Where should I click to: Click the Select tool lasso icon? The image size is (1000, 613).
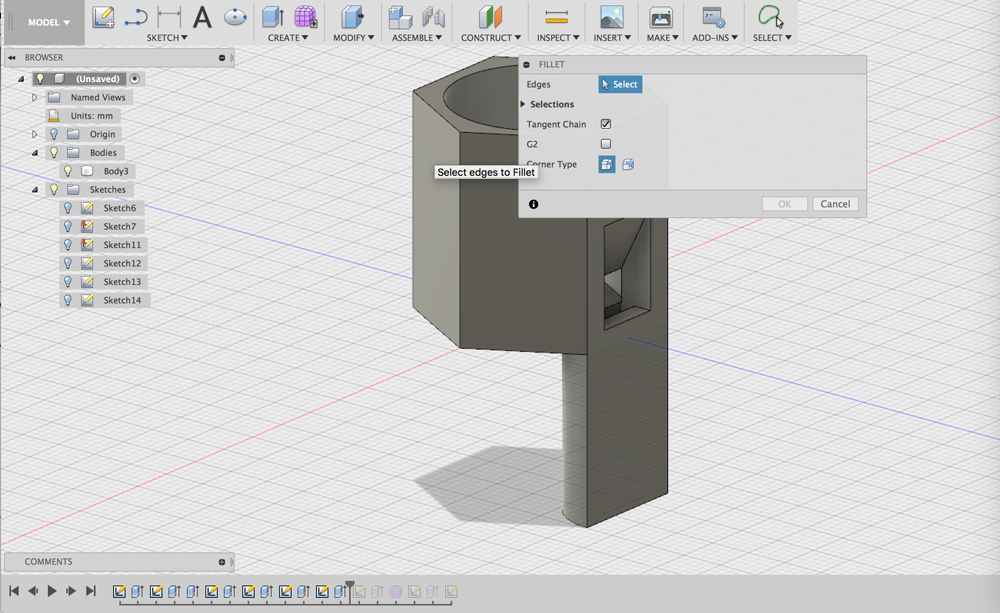pos(770,17)
